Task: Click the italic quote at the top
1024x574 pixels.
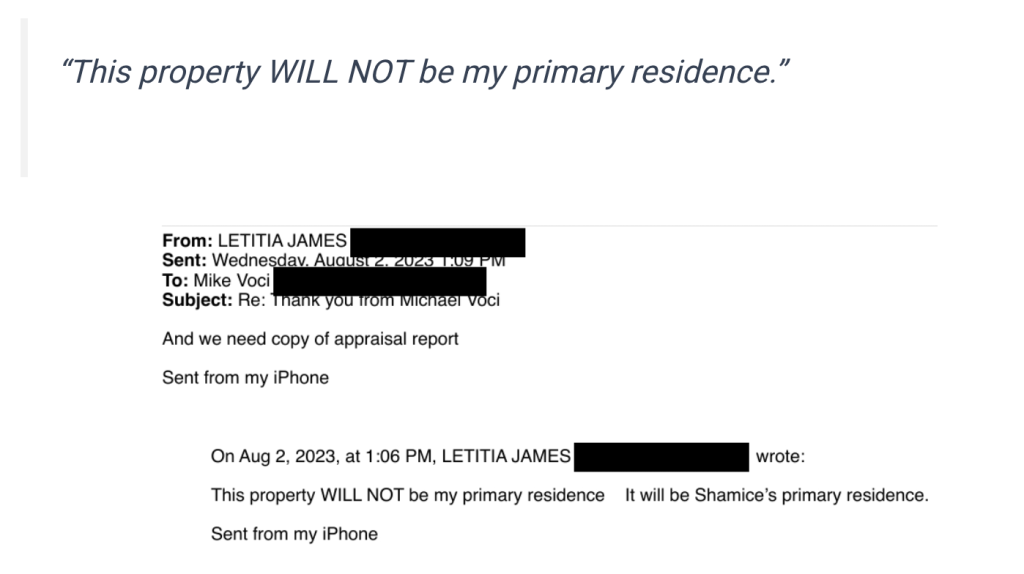Action: point(426,72)
